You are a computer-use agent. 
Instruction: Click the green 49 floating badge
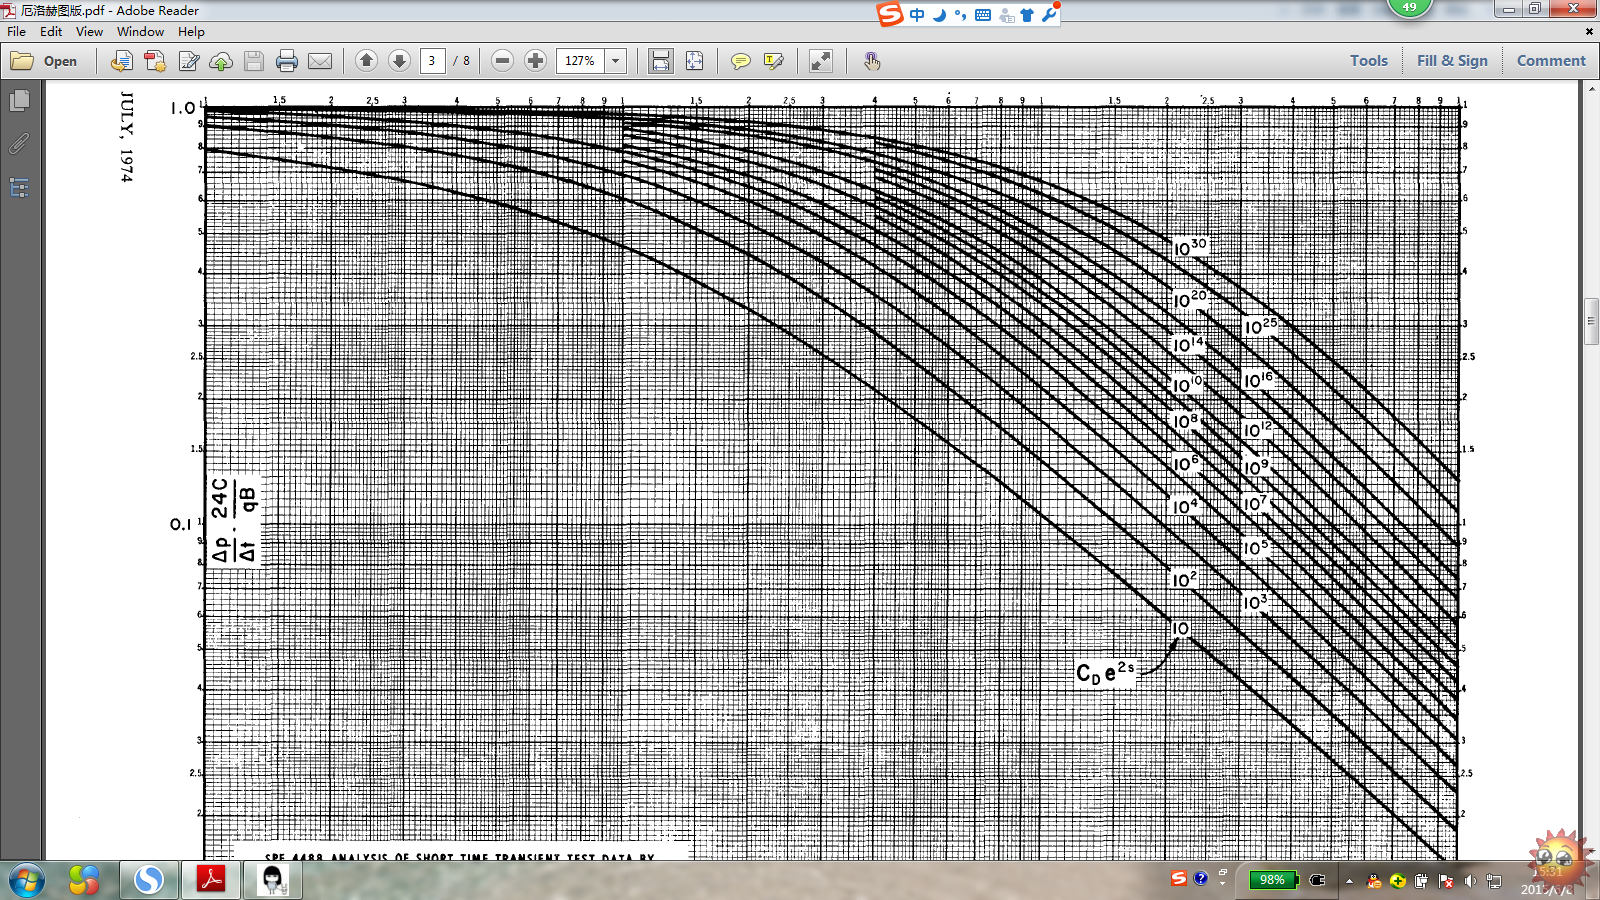point(1410,7)
